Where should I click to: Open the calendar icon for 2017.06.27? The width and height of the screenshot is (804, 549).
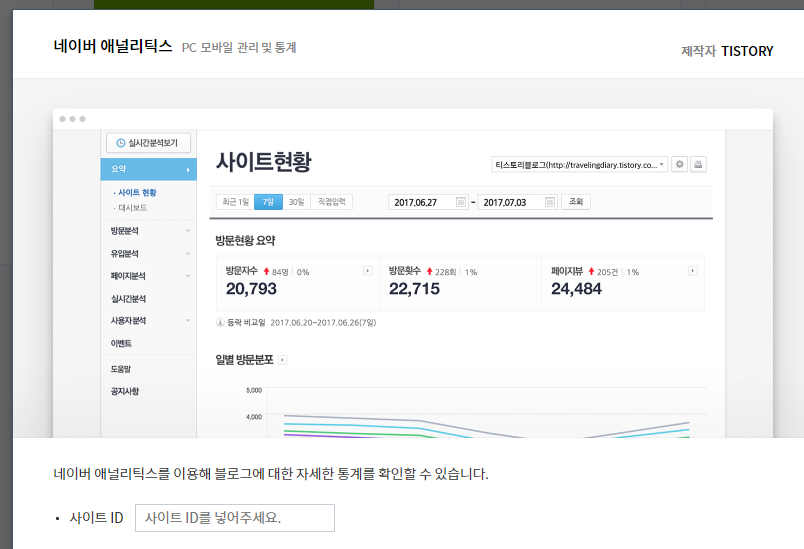[460, 202]
